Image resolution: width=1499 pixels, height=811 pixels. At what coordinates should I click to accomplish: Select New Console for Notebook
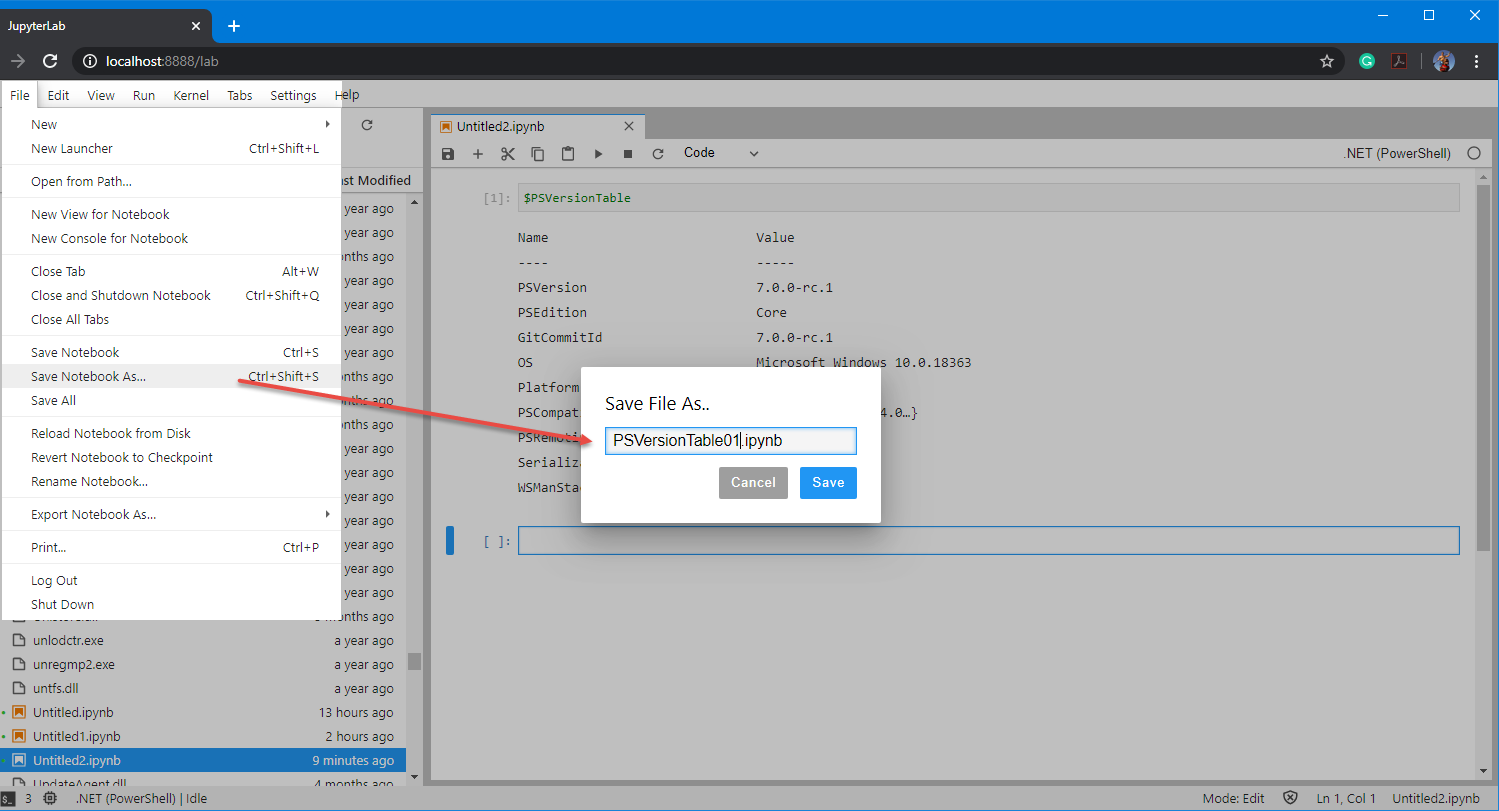pos(172,239)
